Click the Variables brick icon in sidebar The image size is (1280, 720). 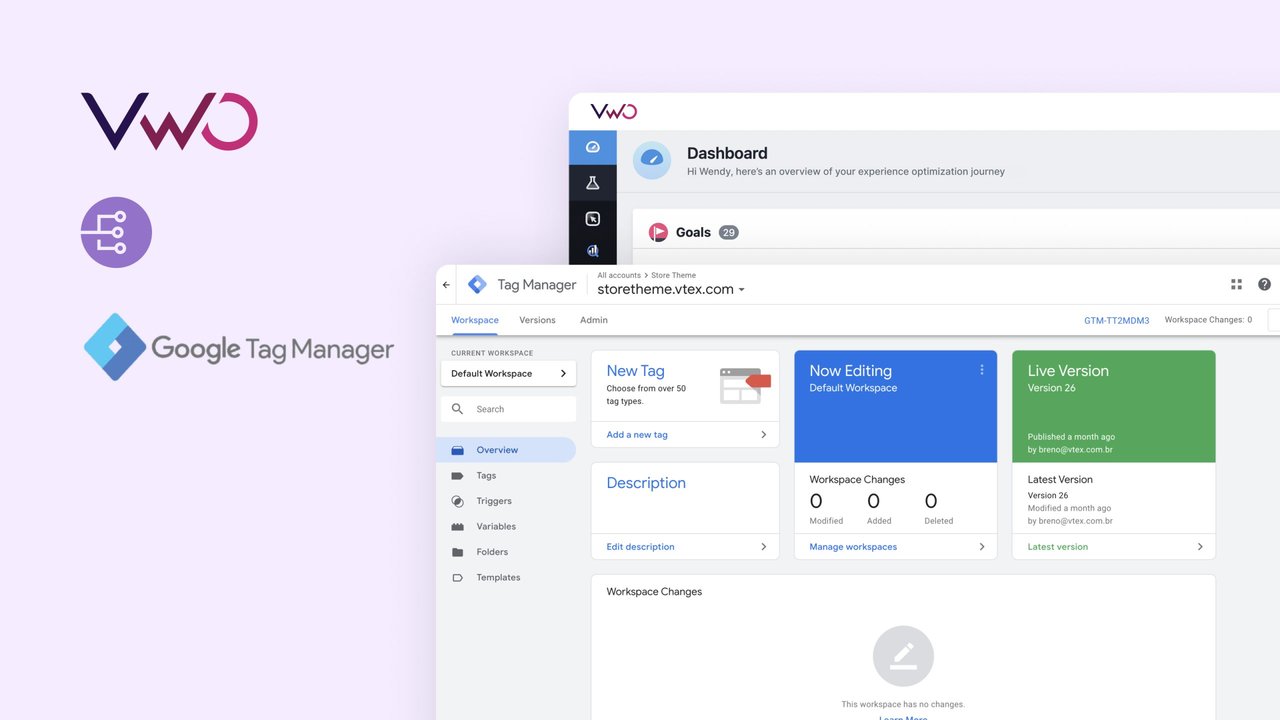coord(458,527)
